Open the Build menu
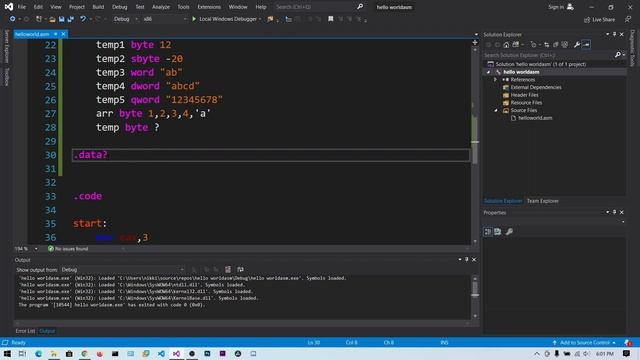 tap(98, 7)
